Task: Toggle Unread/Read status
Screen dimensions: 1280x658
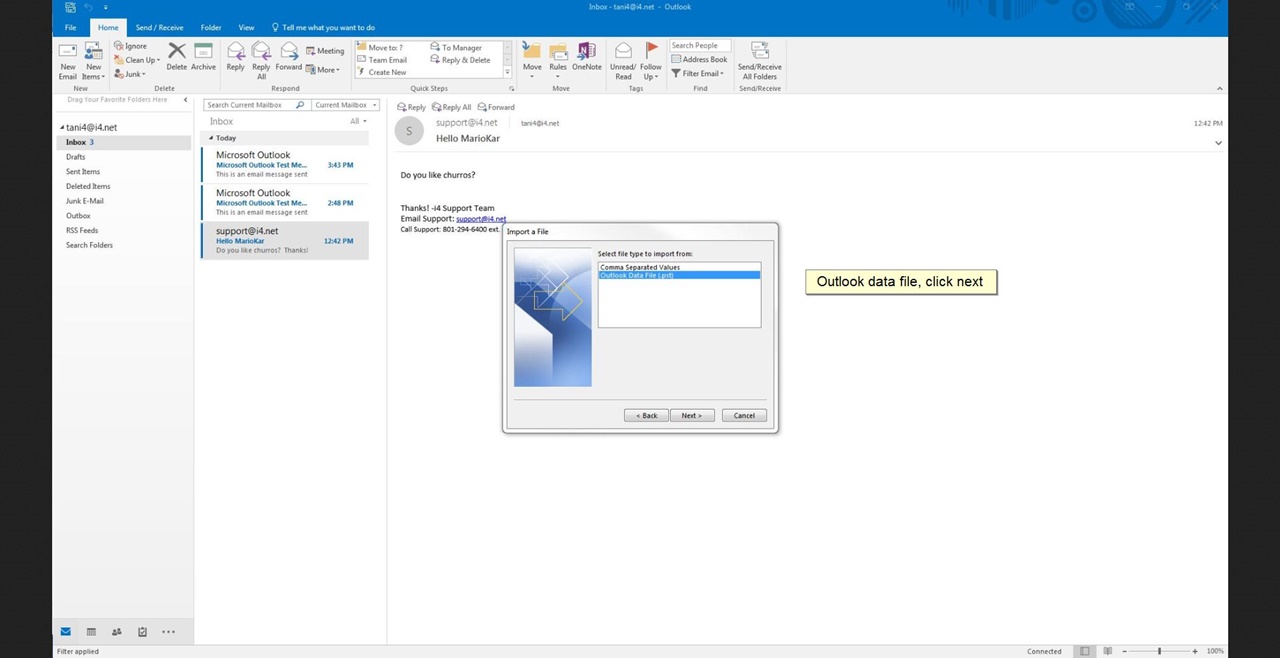Action: pos(623,61)
